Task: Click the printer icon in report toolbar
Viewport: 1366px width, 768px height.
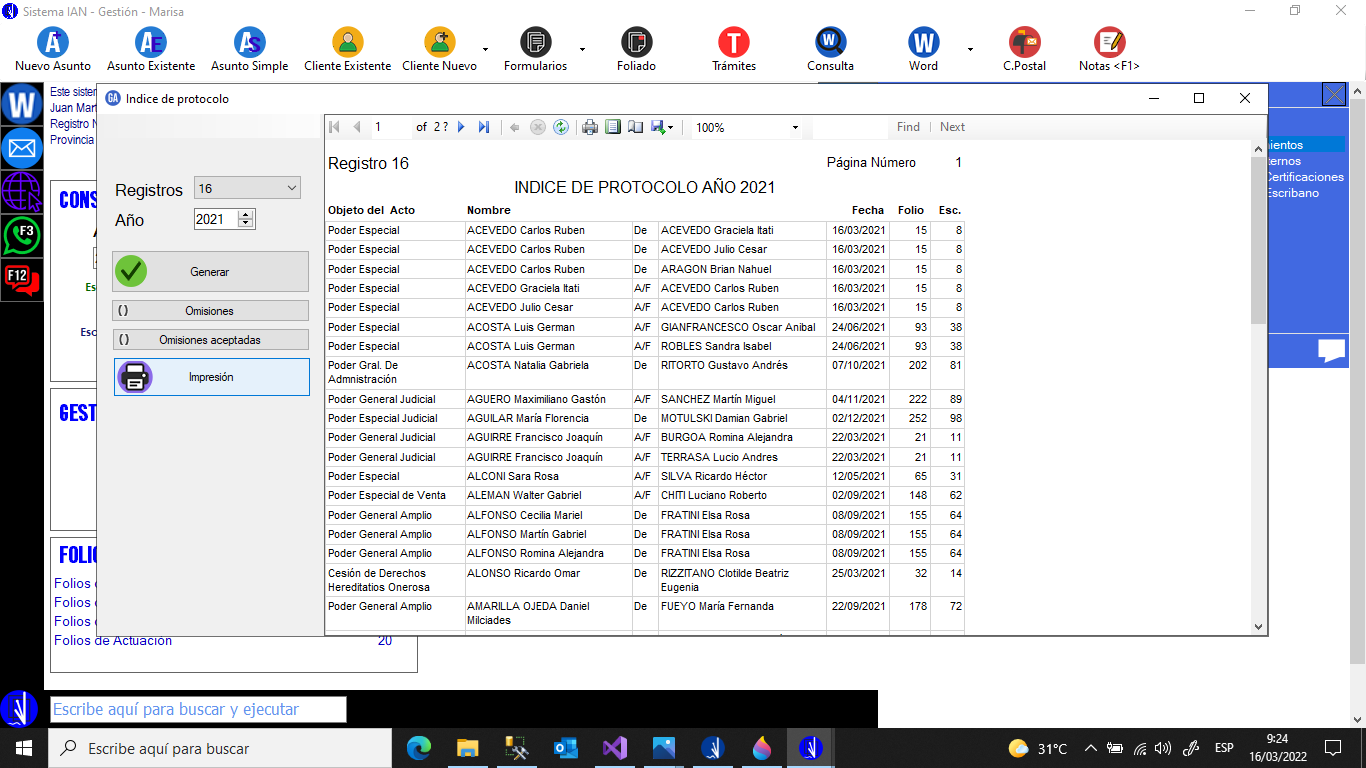Action: point(590,127)
